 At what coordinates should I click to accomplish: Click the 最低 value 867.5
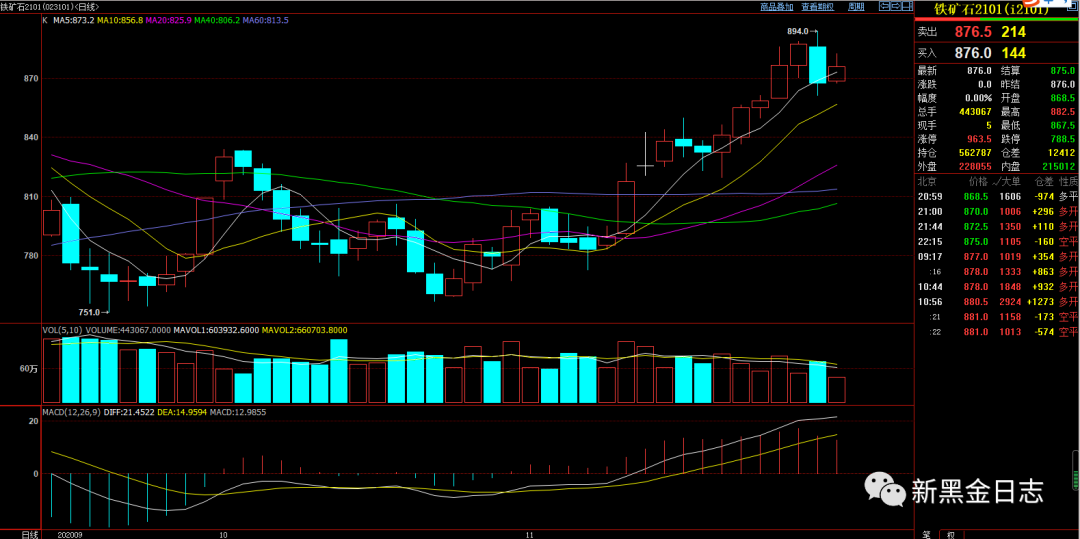[1062, 125]
